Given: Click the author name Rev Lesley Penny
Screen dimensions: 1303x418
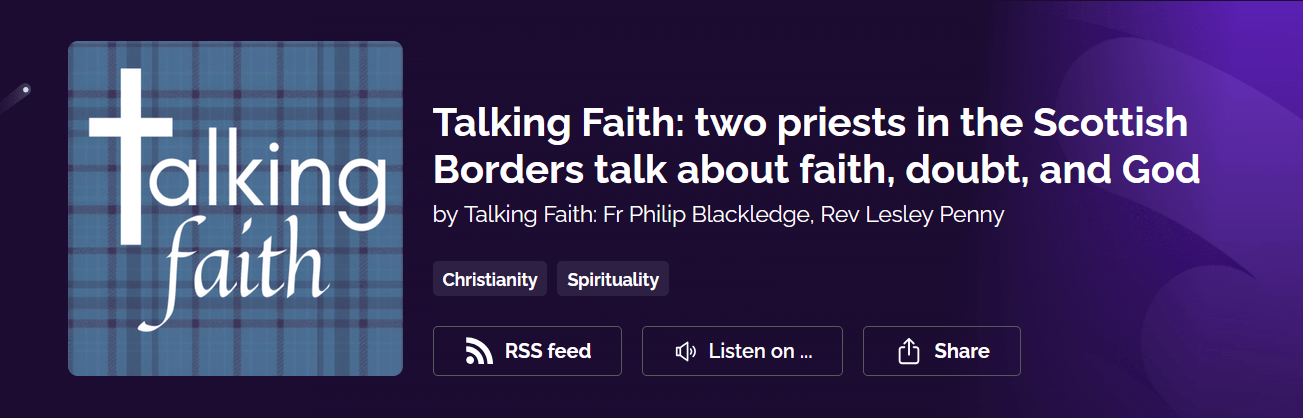Looking at the screenshot, I should (913, 214).
